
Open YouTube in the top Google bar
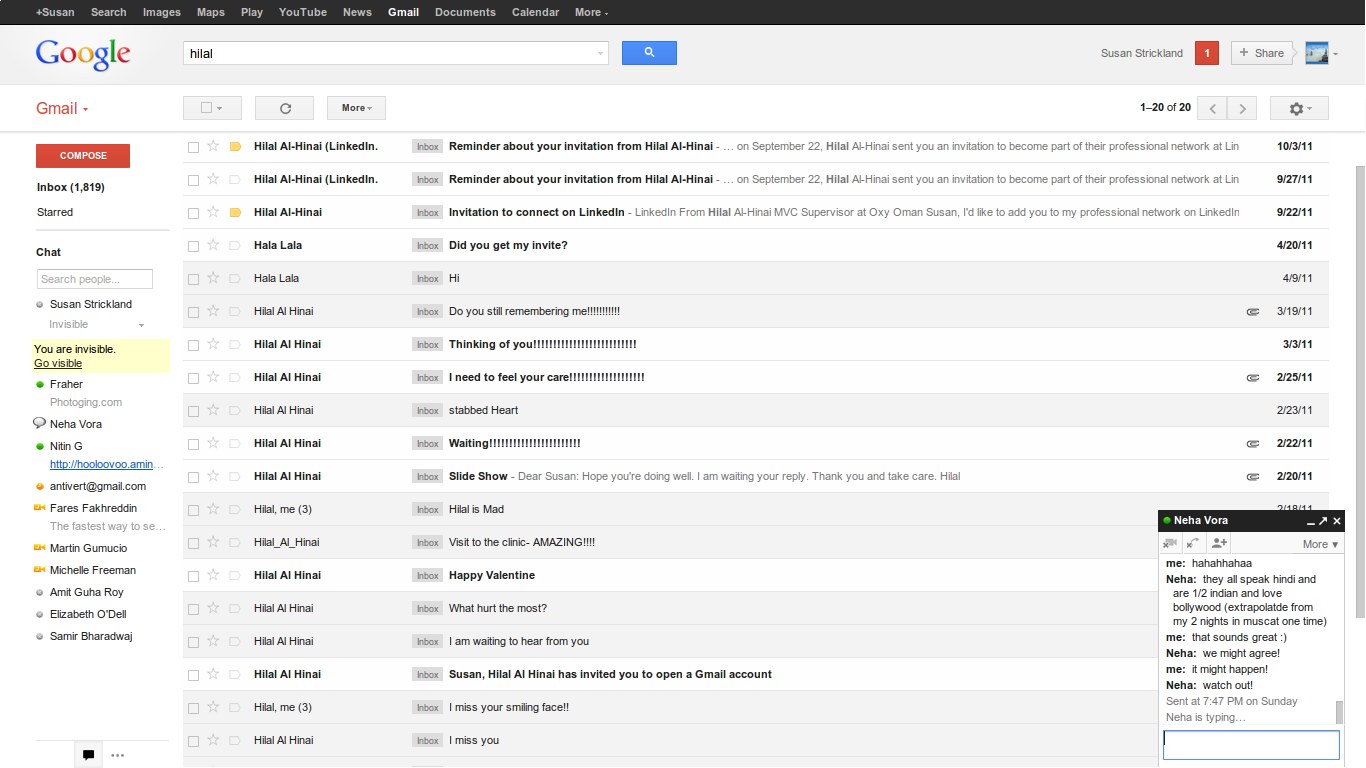click(303, 12)
